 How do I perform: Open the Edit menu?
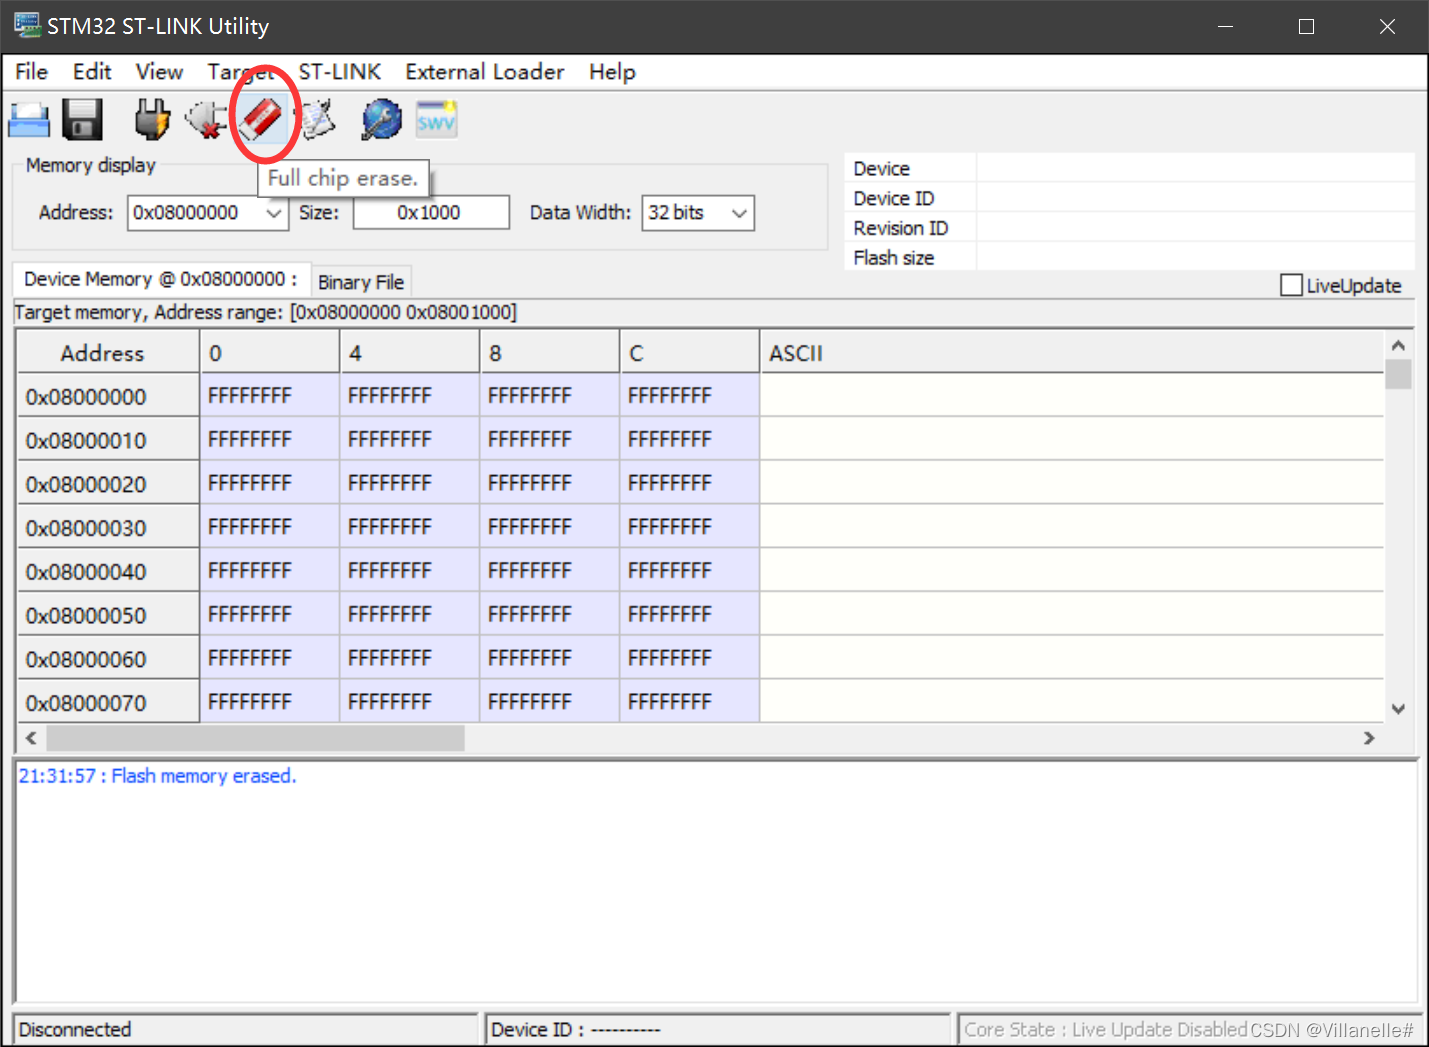(x=92, y=72)
